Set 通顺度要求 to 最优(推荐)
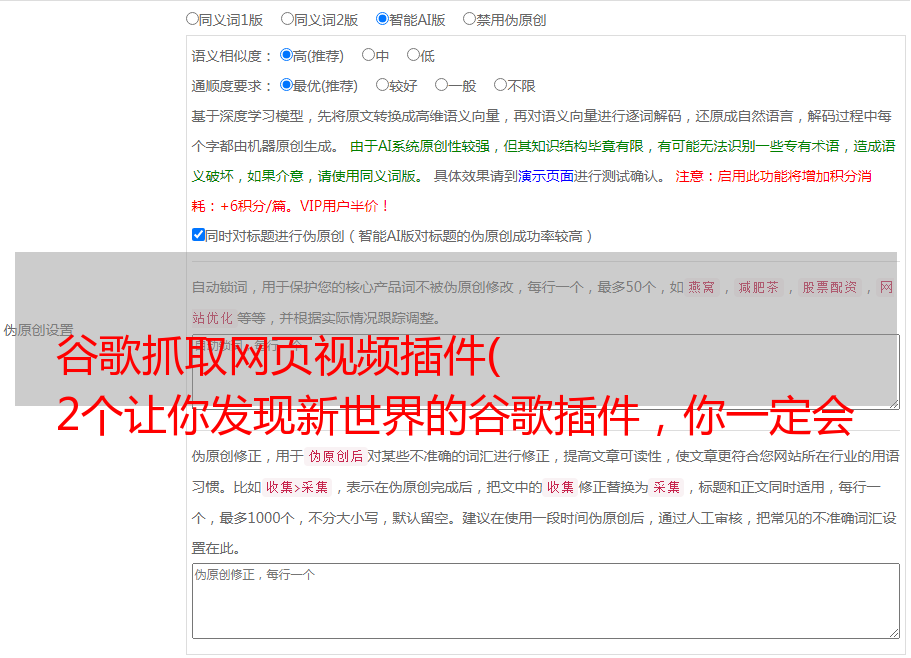Image resolution: width=911 pixels, height=658 pixels. pyautogui.click(x=286, y=85)
